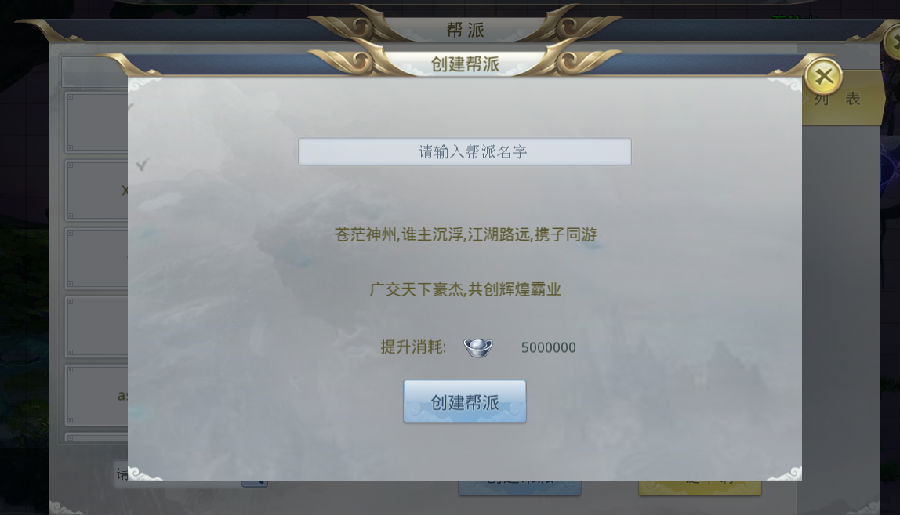Select the 5000000 cost amount
The width and height of the screenshot is (900, 515).
click(548, 347)
